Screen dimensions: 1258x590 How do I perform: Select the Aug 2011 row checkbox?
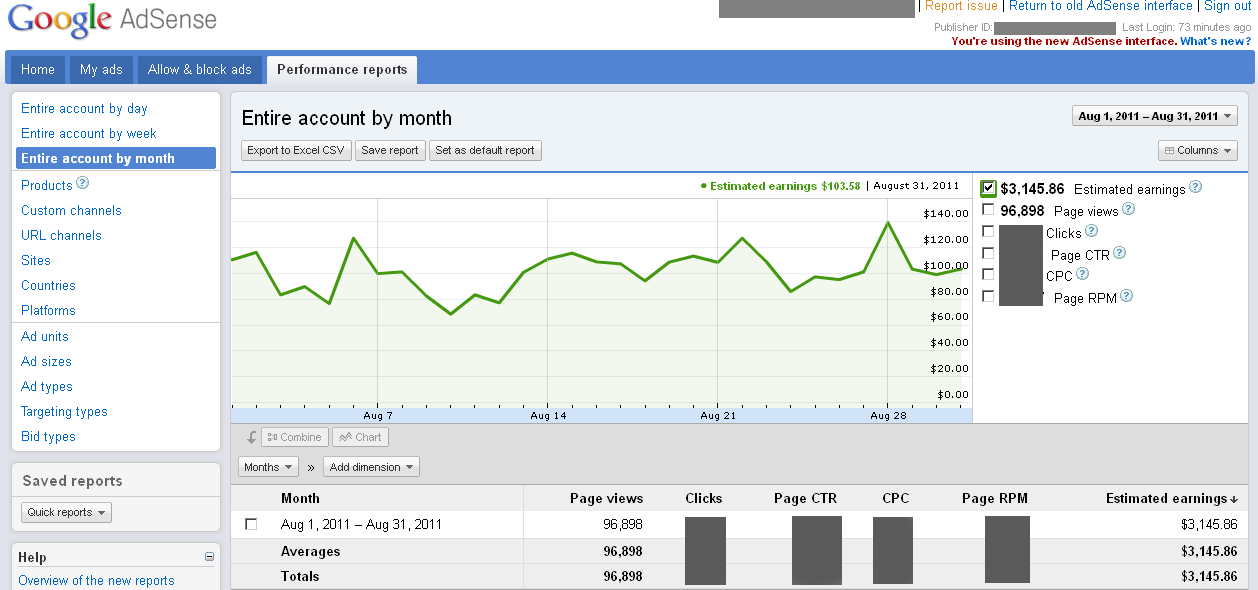251,524
